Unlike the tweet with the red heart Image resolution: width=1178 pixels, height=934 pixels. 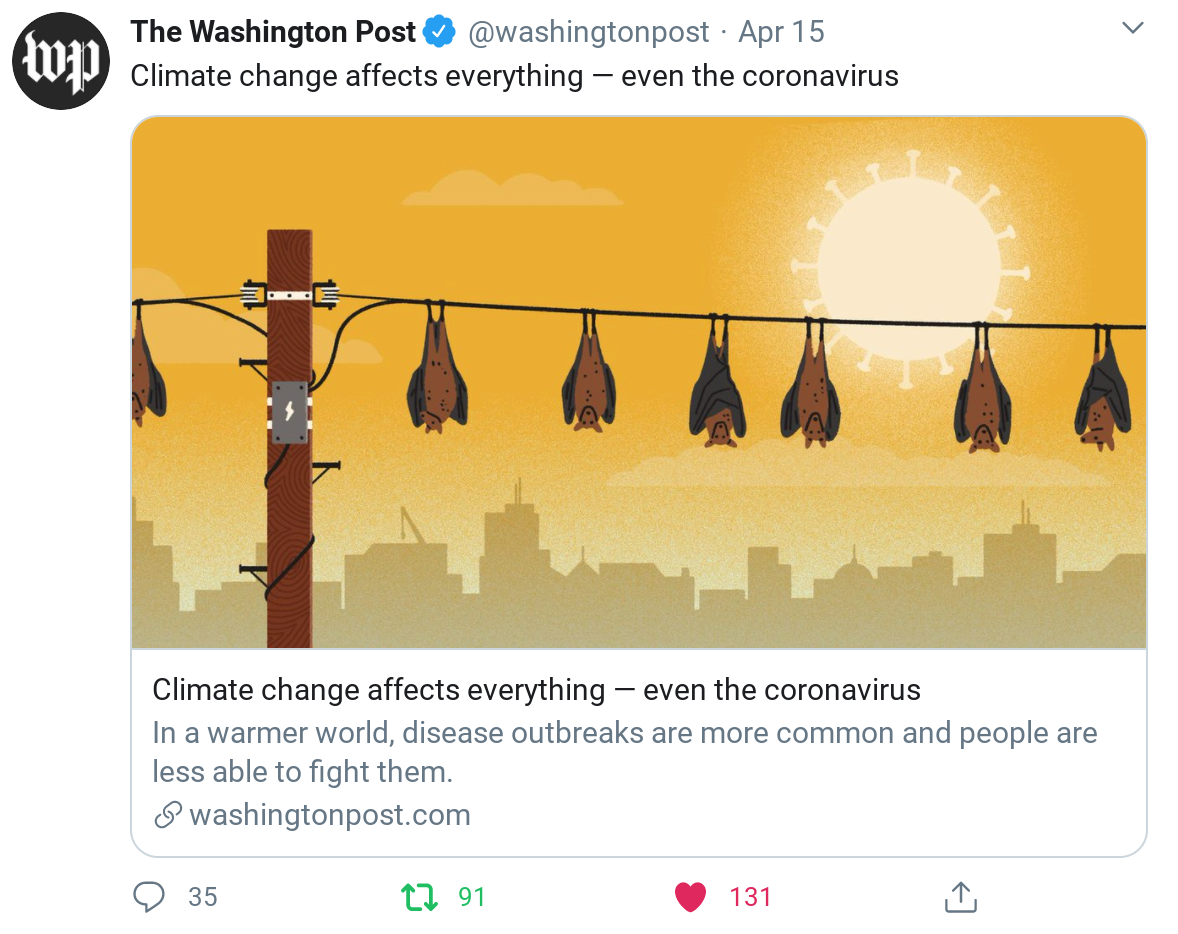pos(690,896)
